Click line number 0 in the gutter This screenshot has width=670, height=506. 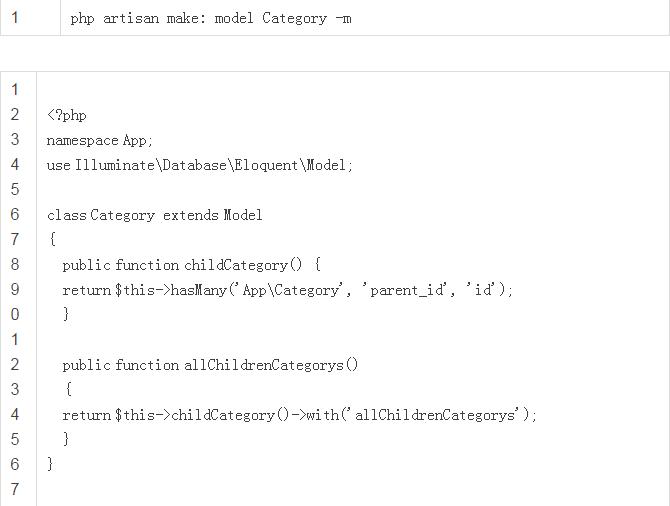click(15, 315)
